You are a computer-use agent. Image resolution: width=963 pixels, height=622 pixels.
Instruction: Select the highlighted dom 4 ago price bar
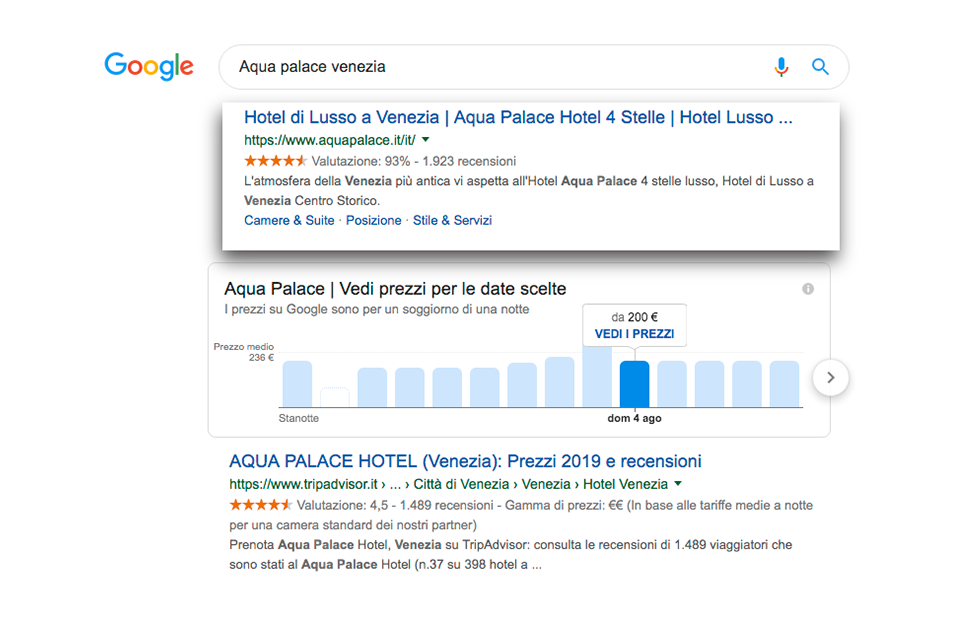tap(634, 384)
